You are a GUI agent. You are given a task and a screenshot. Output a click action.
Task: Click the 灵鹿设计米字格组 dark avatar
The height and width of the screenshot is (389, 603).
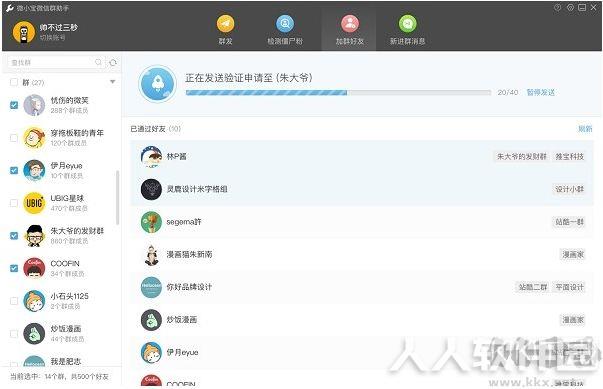click(x=151, y=189)
